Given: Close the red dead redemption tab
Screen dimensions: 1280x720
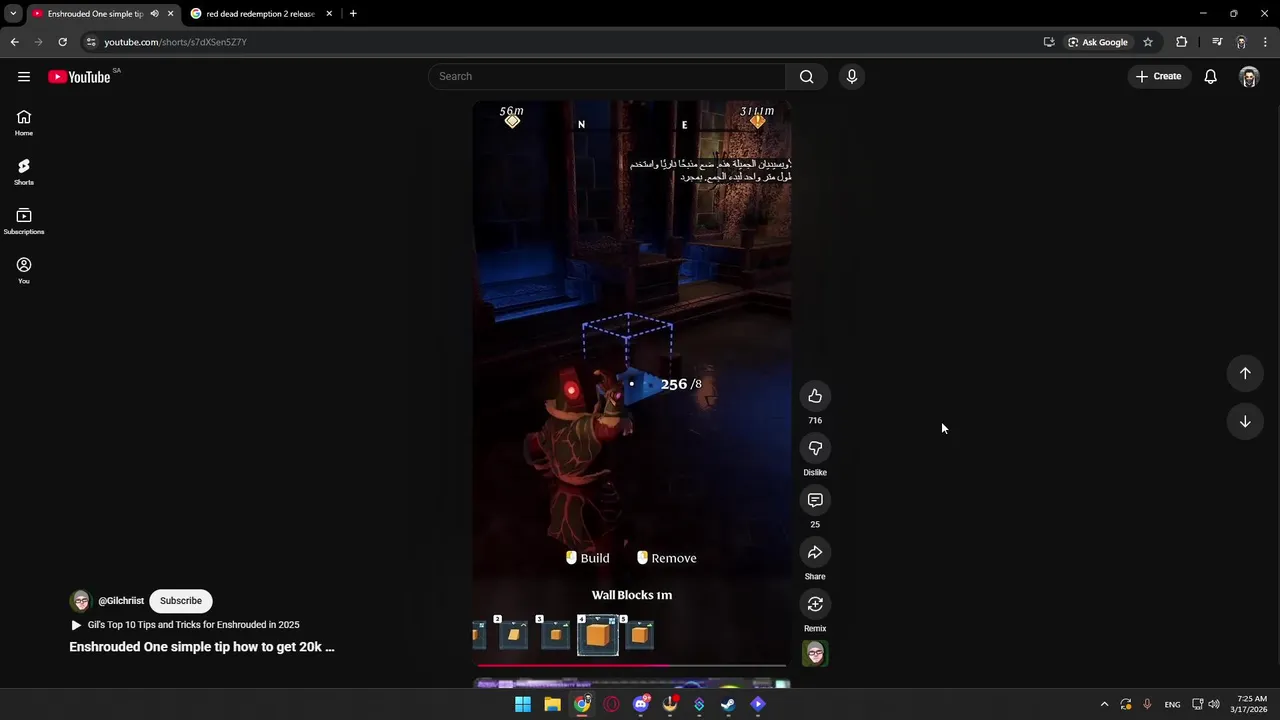Looking at the screenshot, I should [x=329, y=14].
